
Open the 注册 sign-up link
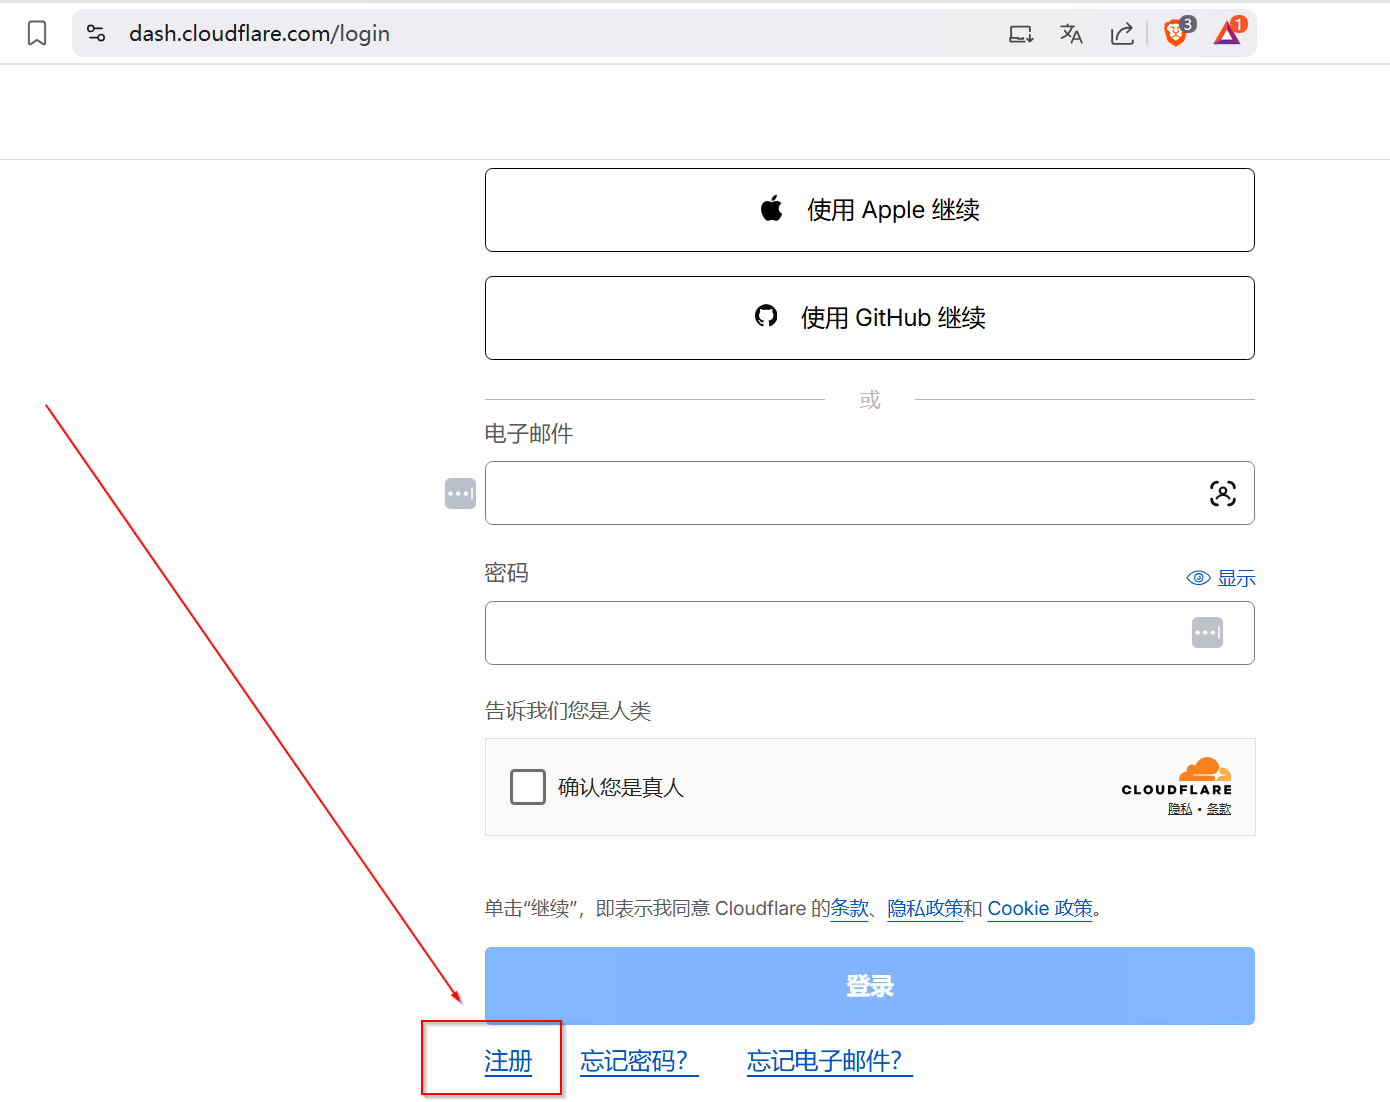[508, 1061]
